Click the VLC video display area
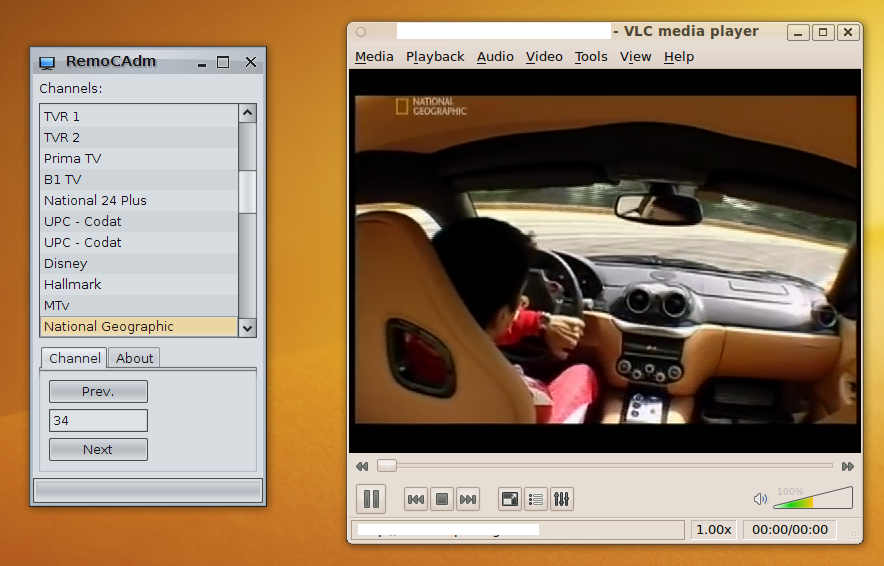 coord(605,260)
